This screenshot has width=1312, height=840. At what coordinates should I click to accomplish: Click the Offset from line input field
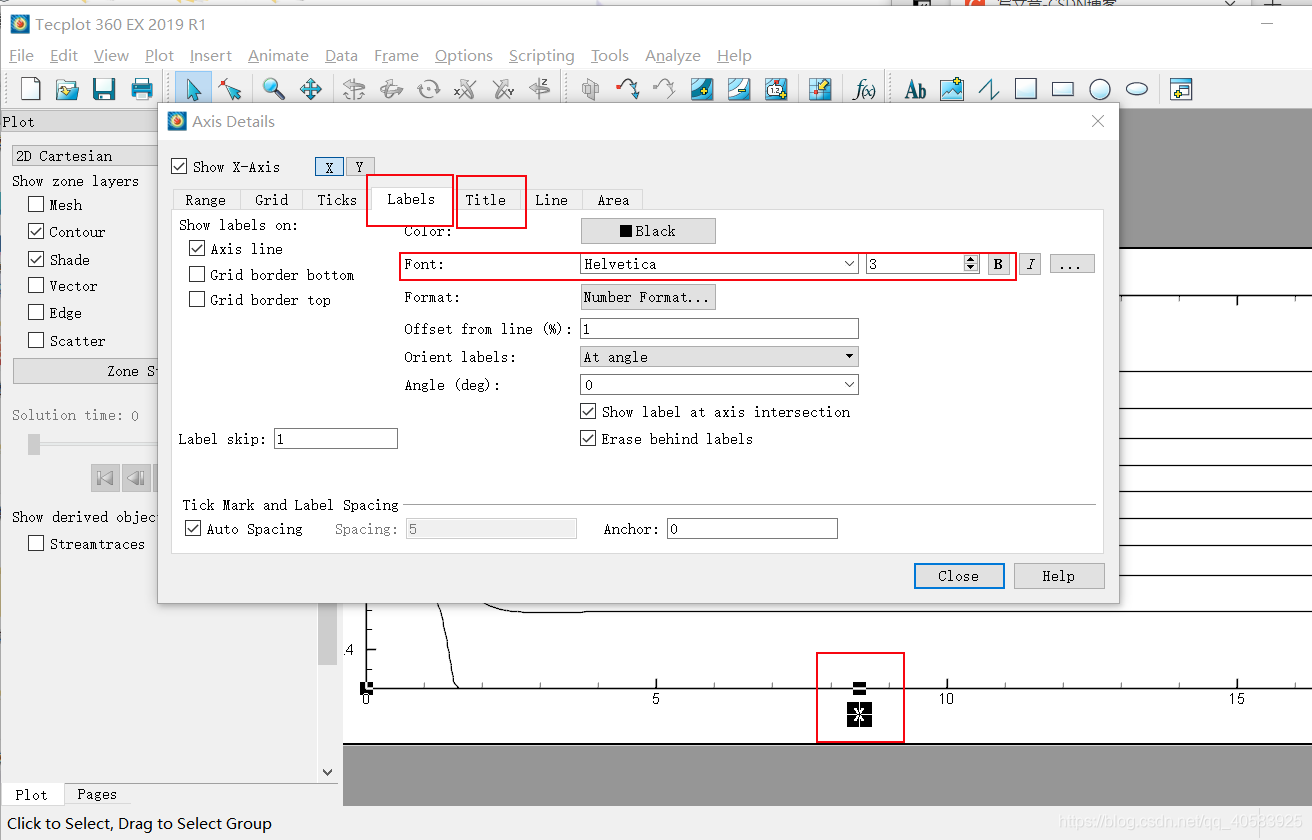719,328
